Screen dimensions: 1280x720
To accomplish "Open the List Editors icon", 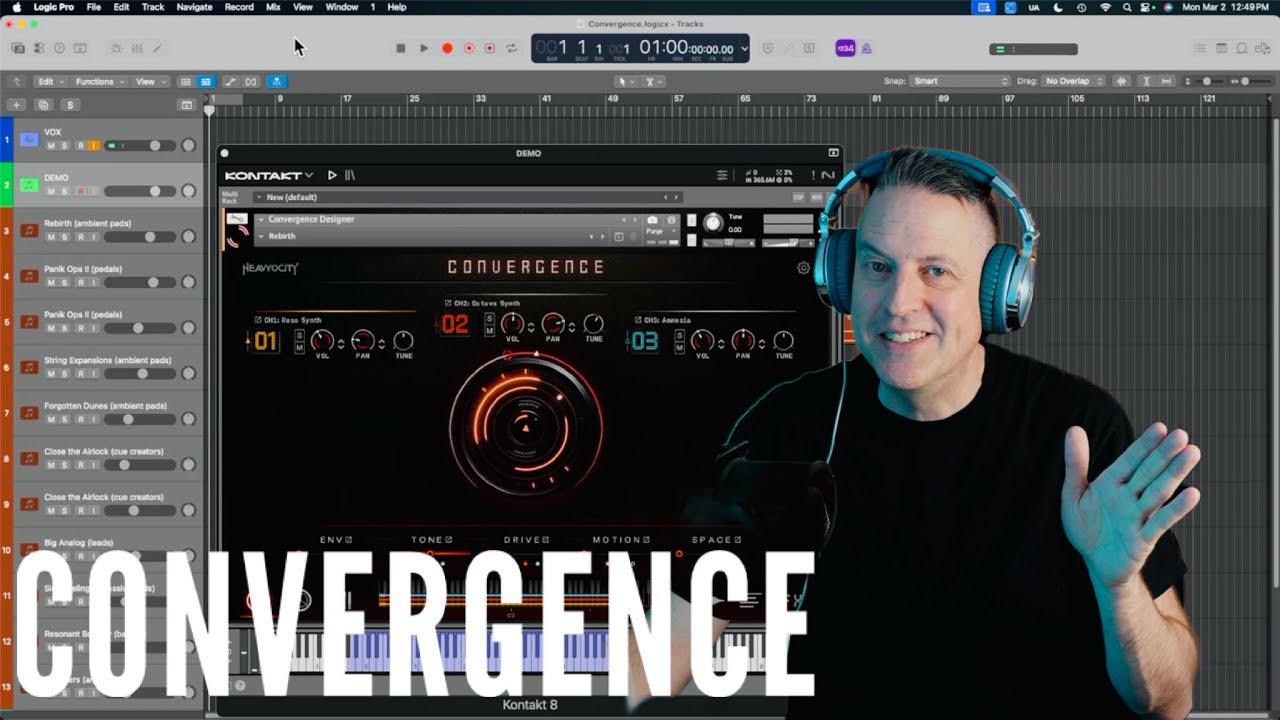I will pyautogui.click(x=1201, y=48).
